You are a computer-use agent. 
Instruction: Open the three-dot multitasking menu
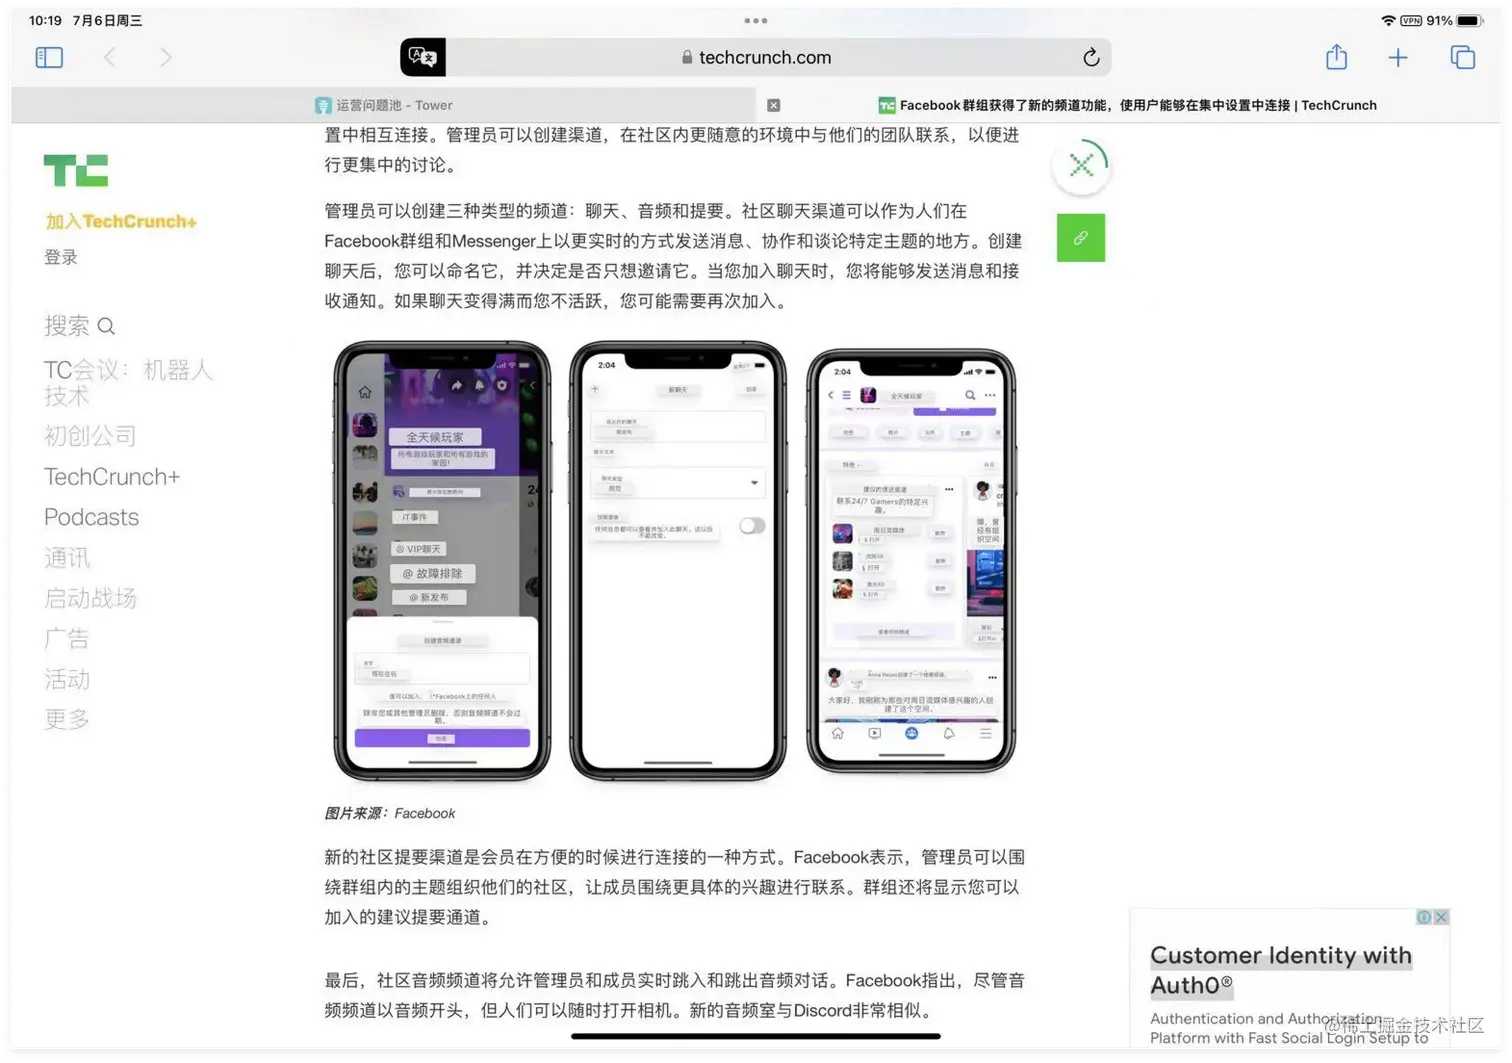coord(756,20)
